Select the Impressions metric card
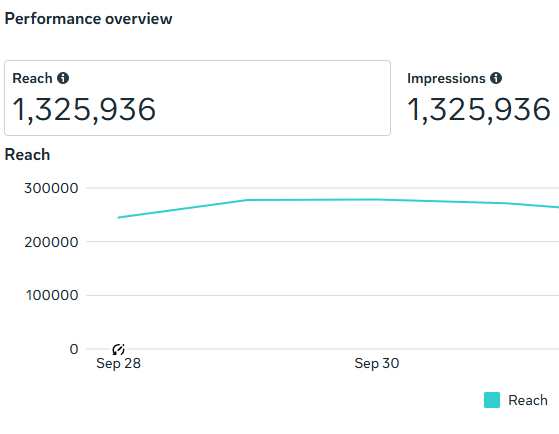The width and height of the screenshot is (559, 434). tap(479, 98)
